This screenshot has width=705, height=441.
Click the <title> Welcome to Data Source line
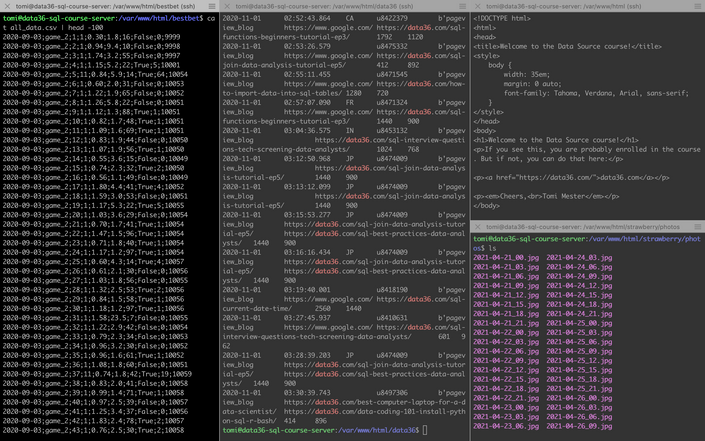click(567, 46)
